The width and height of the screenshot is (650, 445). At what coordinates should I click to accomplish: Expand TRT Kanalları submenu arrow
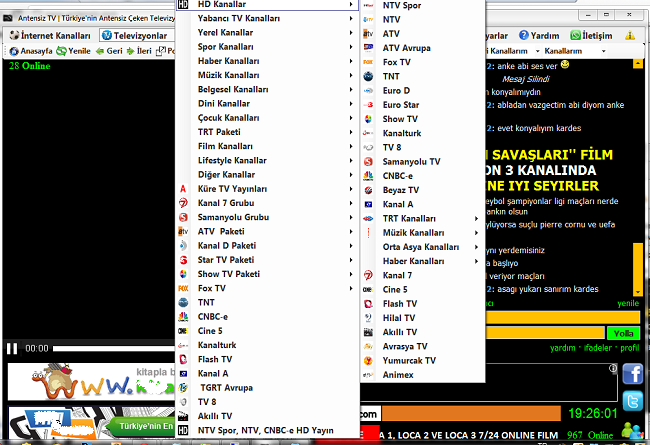pyautogui.click(x=476, y=219)
